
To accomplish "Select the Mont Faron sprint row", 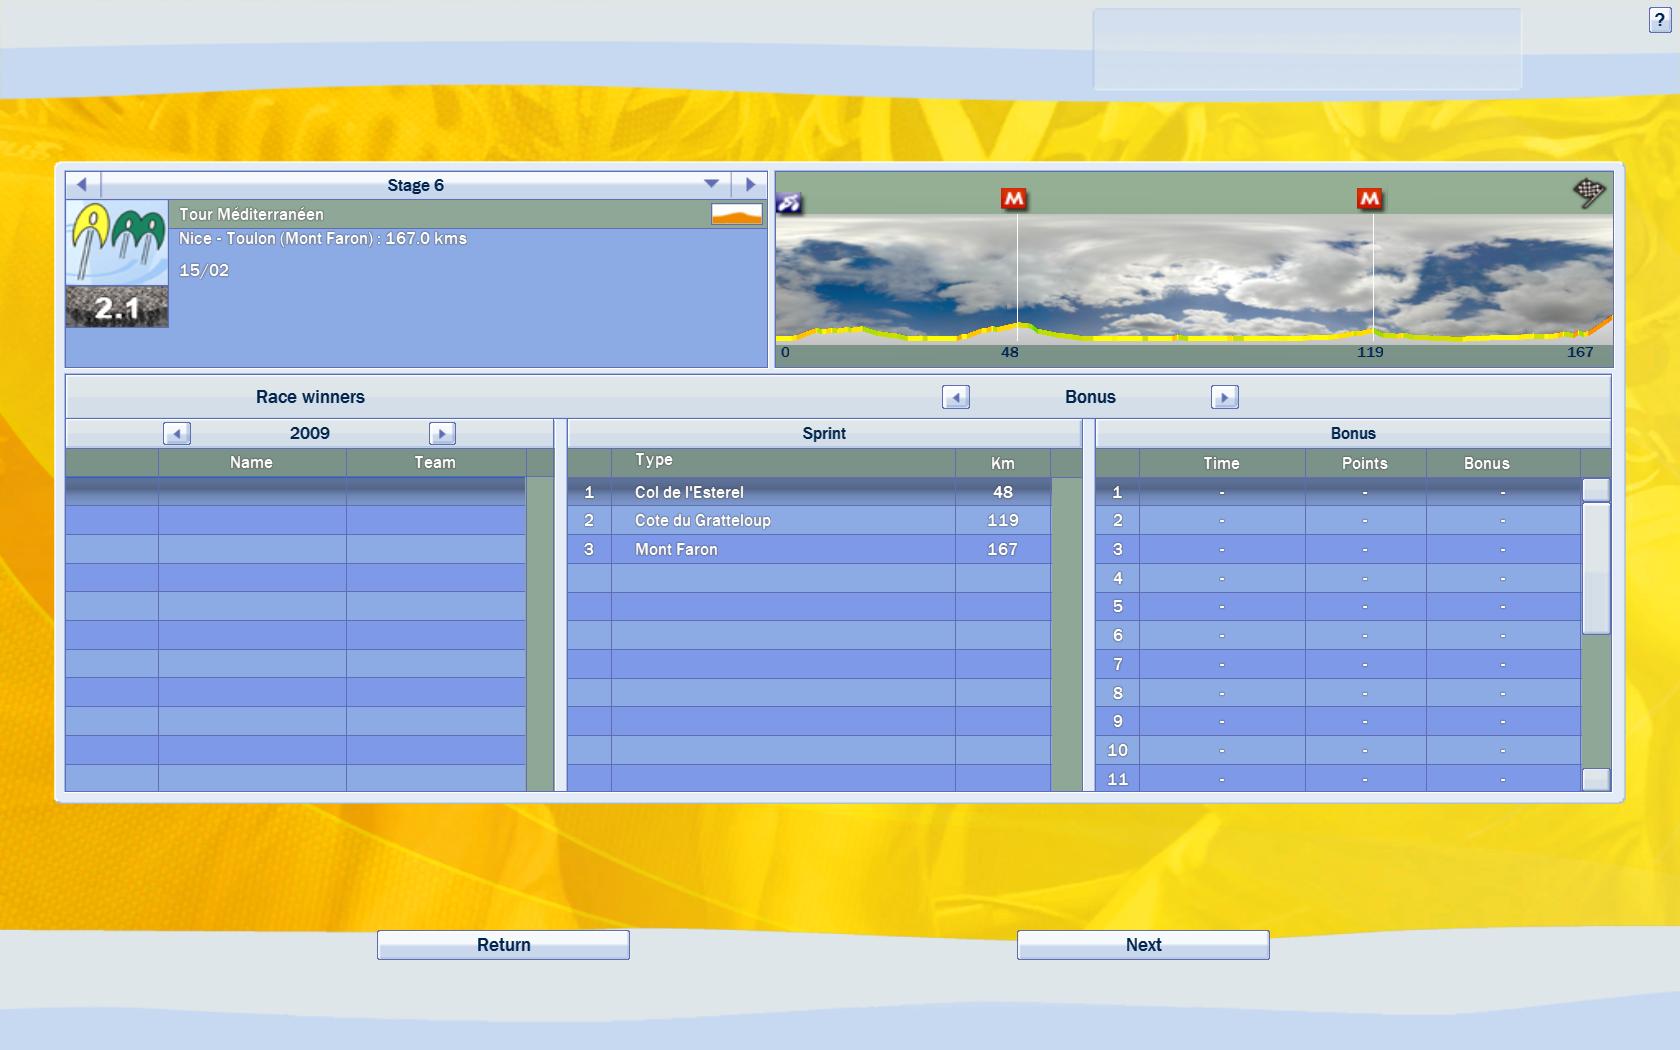I will [x=808, y=550].
